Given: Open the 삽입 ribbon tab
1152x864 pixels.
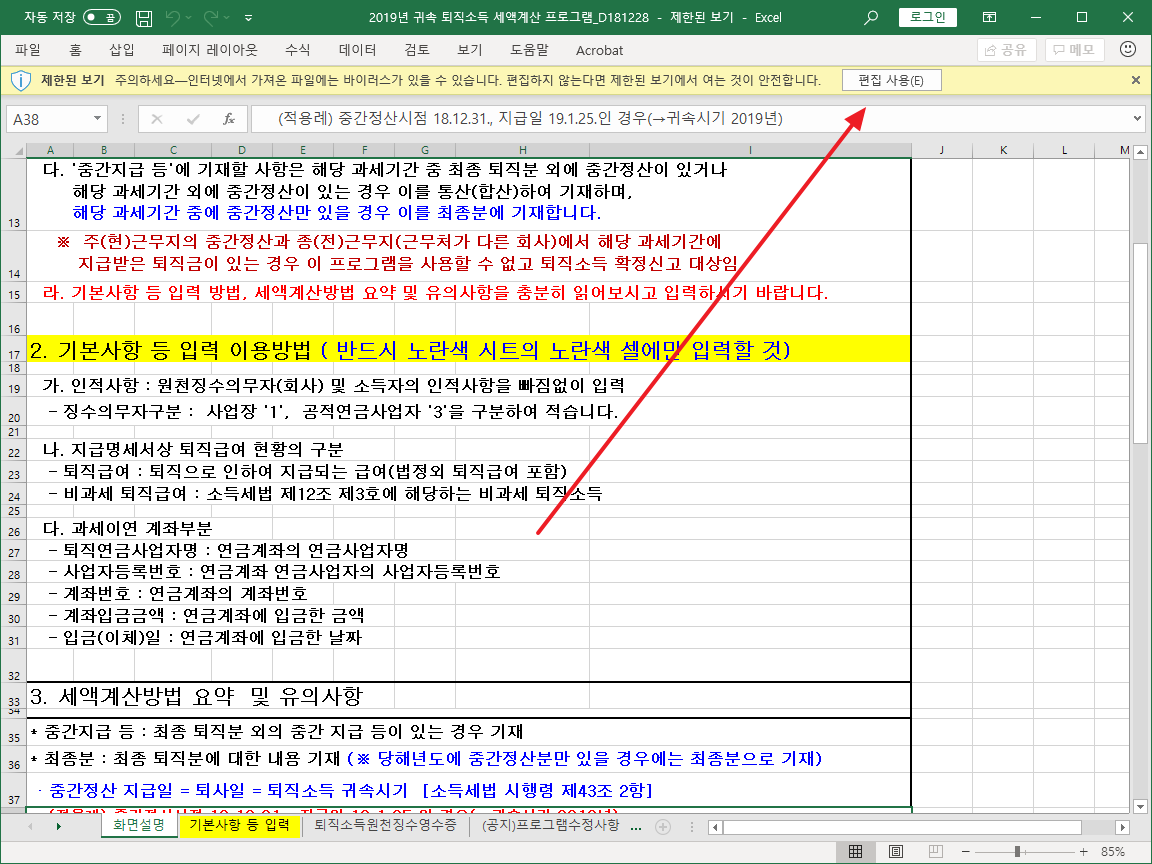Looking at the screenshot, I should click(x=122, y=50).
